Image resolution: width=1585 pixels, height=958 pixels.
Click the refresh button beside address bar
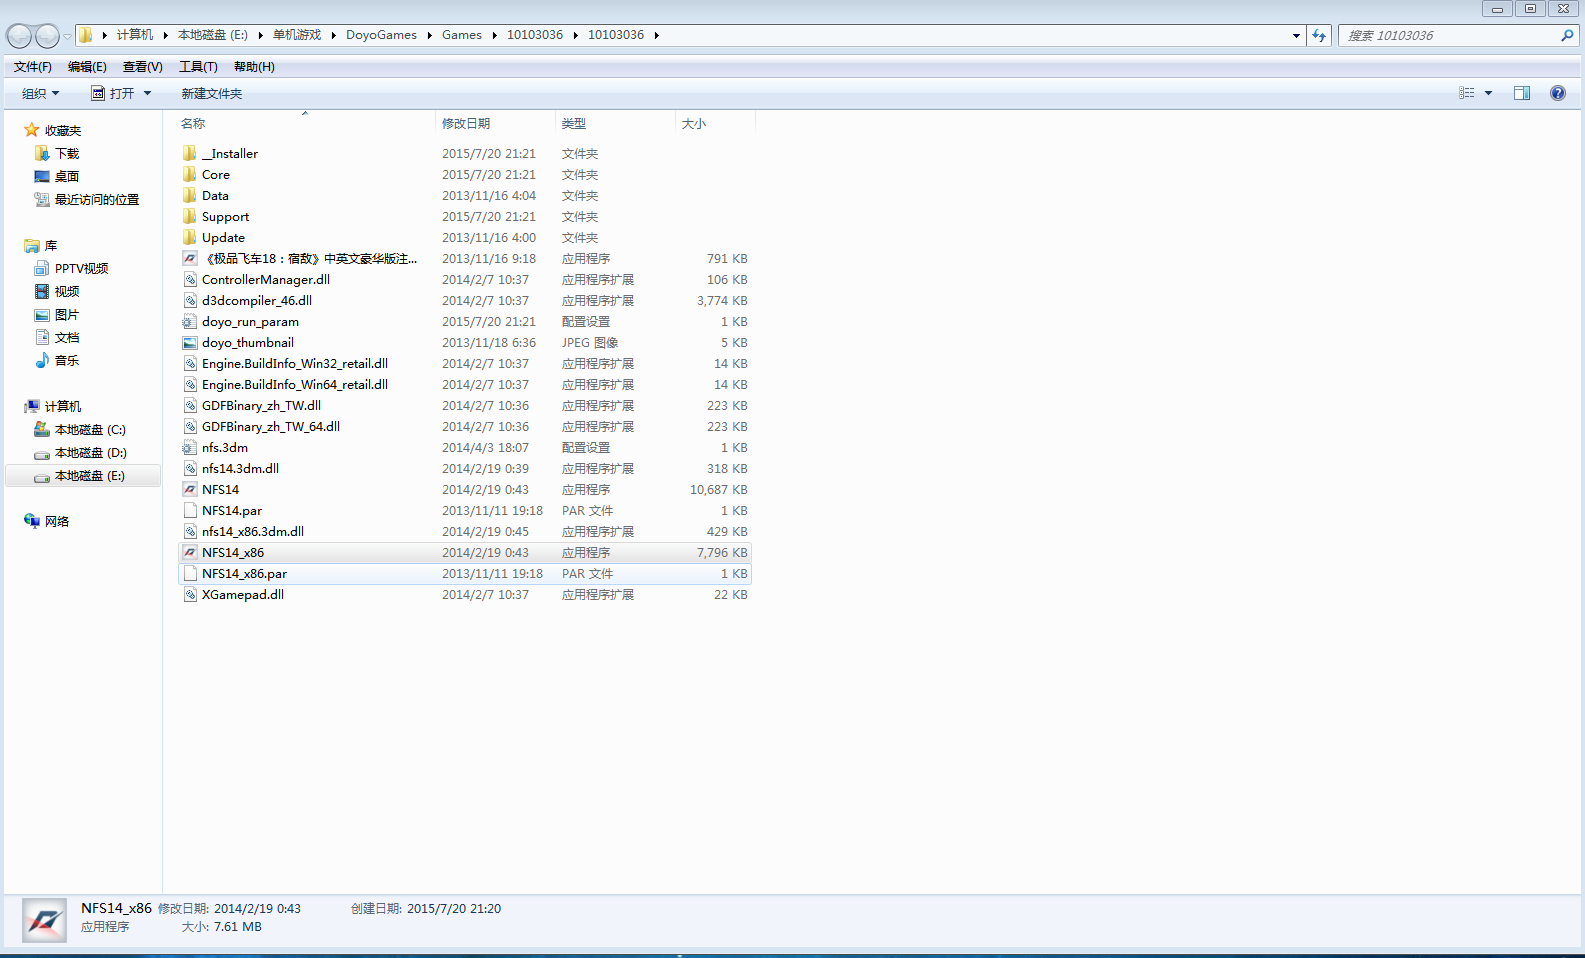point(1319,35)
